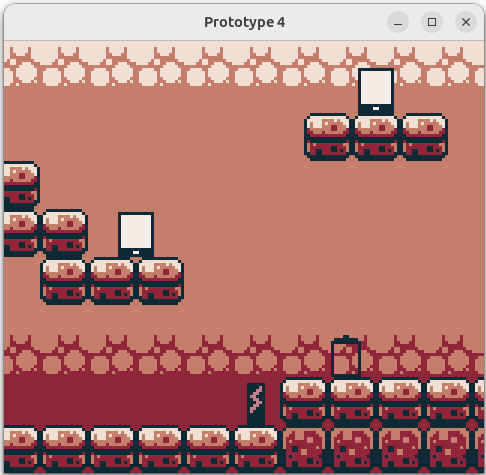This screenshot has width=486, height=475.
Task: Click the lightning bolt sign post
Action: (x=256, y=404)
